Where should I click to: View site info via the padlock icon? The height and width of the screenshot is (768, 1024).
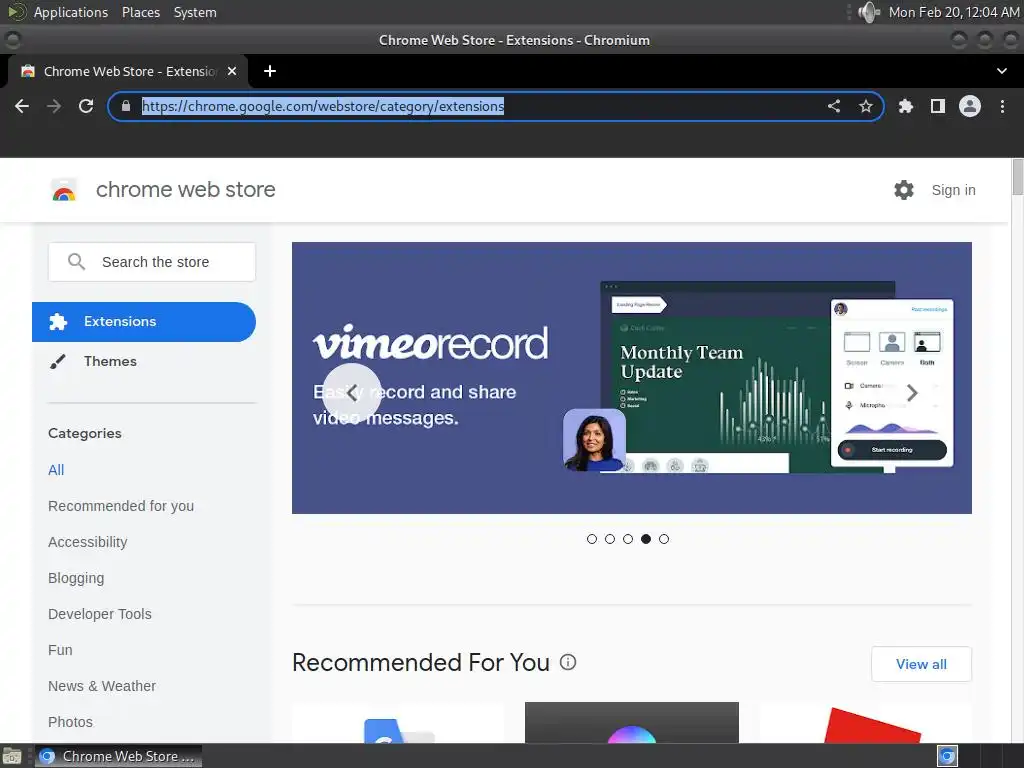[x=126, y=106]
